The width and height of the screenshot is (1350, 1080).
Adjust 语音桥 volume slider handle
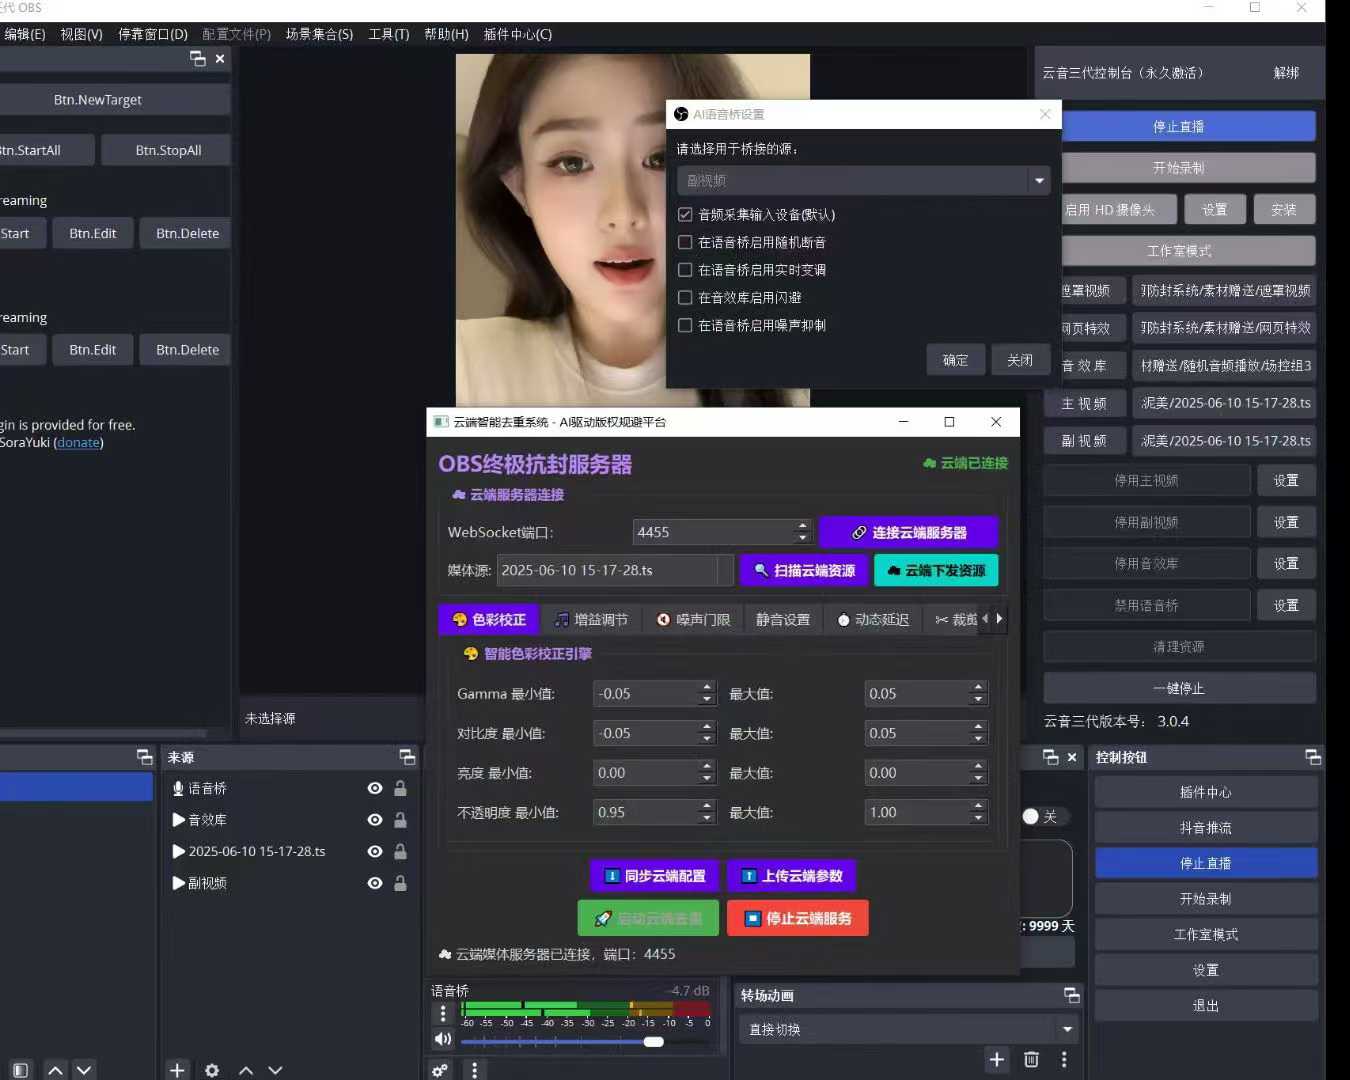tap(653, 1042)
